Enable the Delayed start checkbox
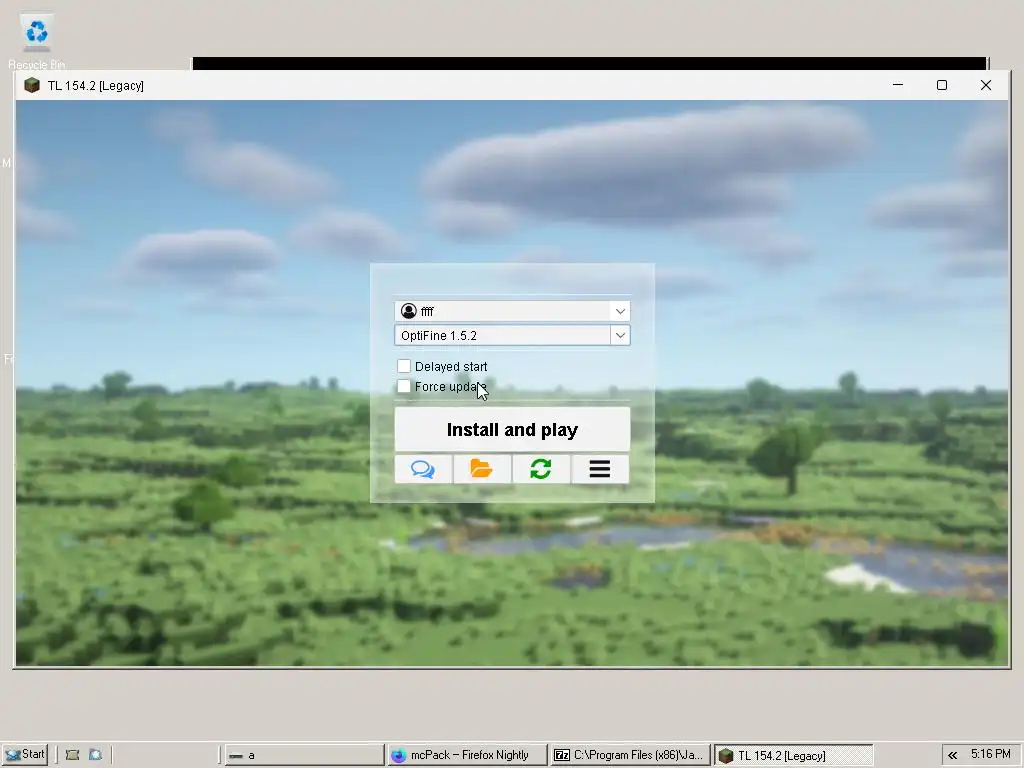Image resolution: width=1024 pixels, height=768 pixels. pyautogui.click(x=404, y=366)
